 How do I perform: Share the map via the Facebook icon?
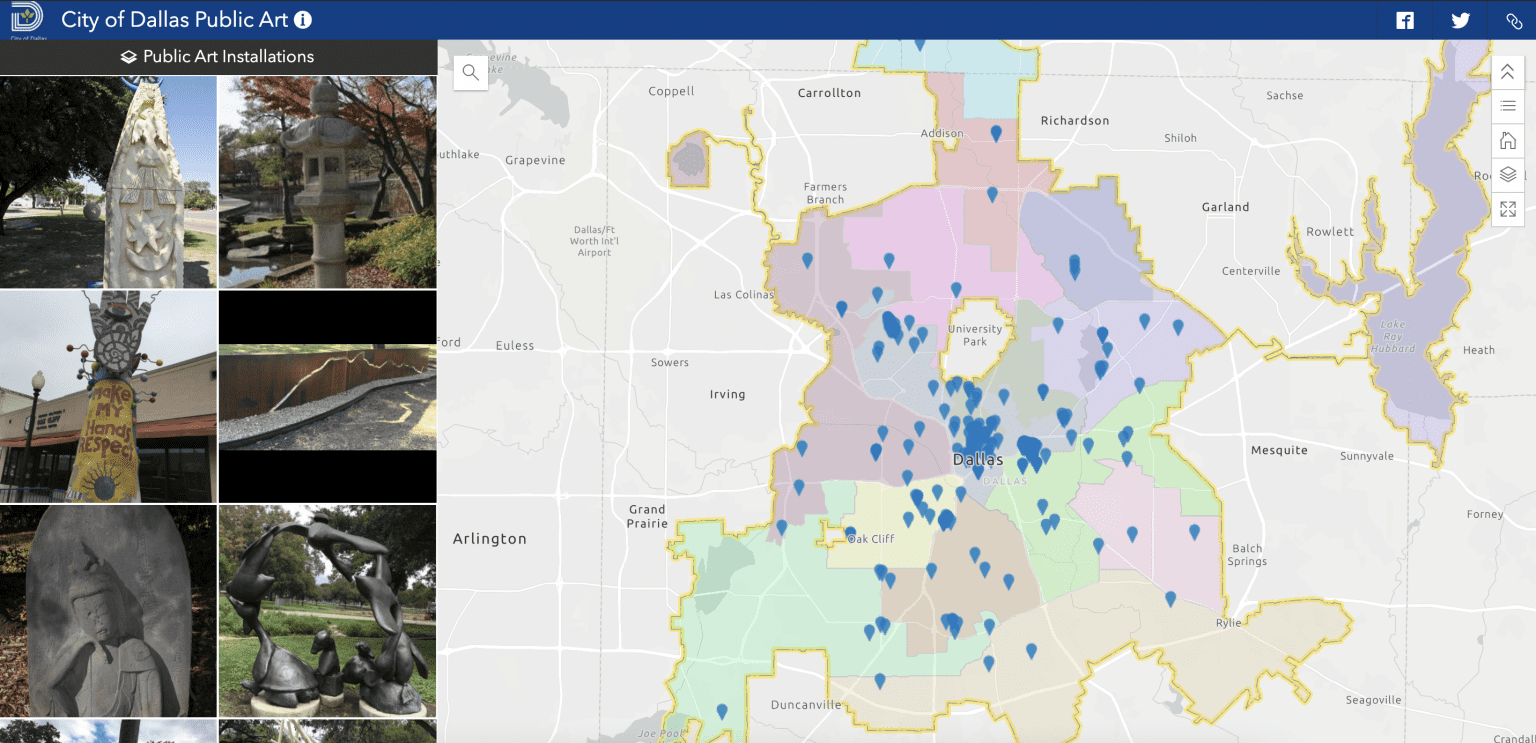1404,20
